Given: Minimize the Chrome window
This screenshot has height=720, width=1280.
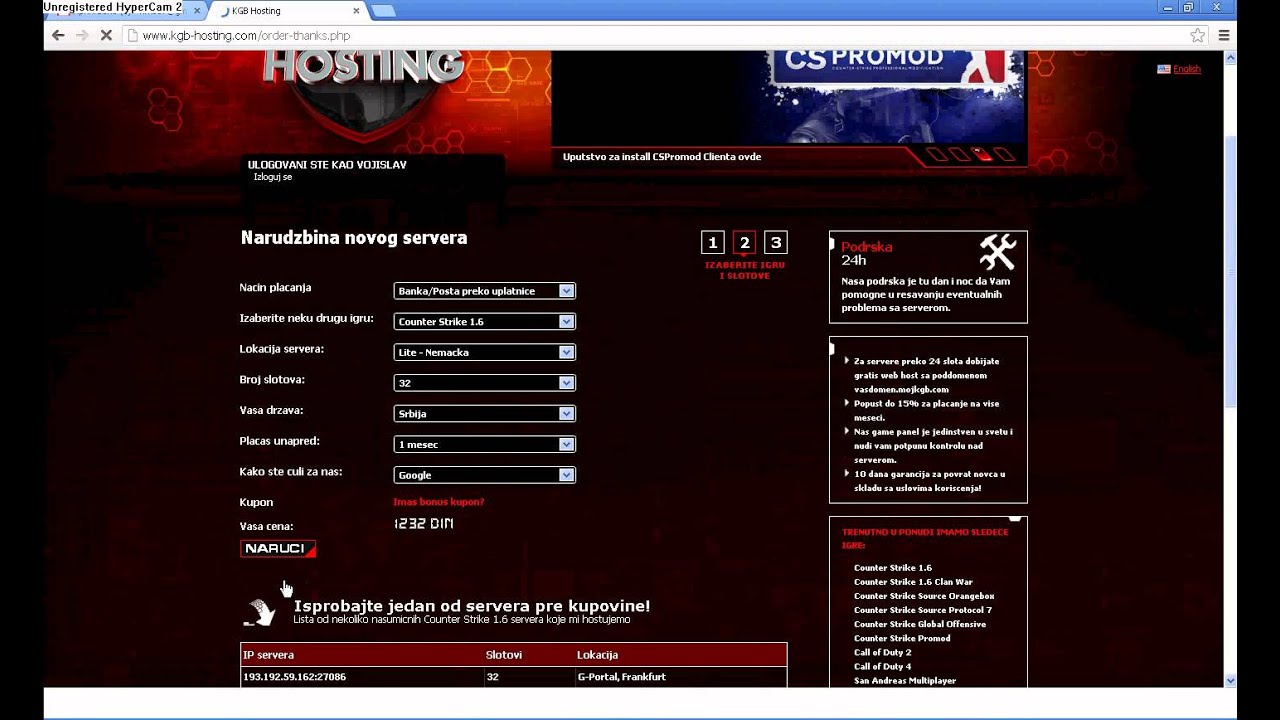Looking at the screenshot, I should click(1167, 8).
